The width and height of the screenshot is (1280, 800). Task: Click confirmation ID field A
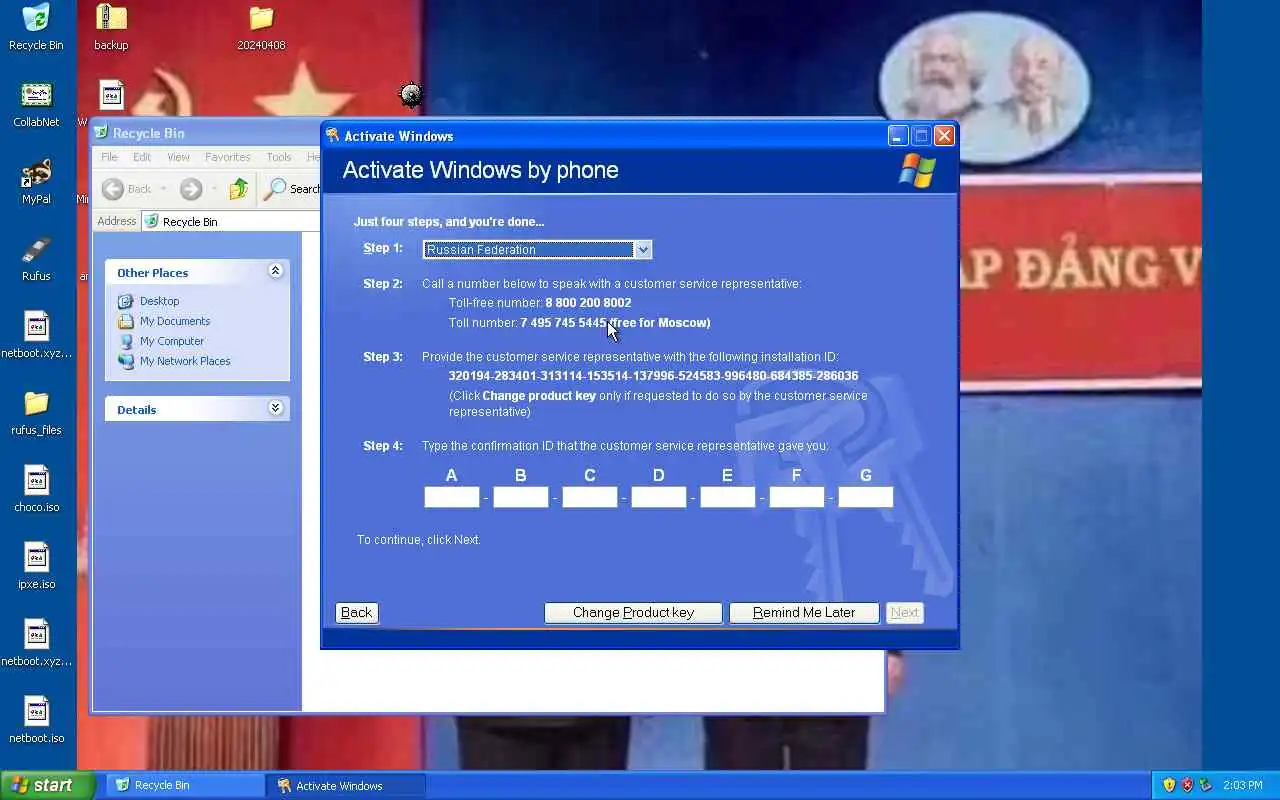(x=452, y=497)
